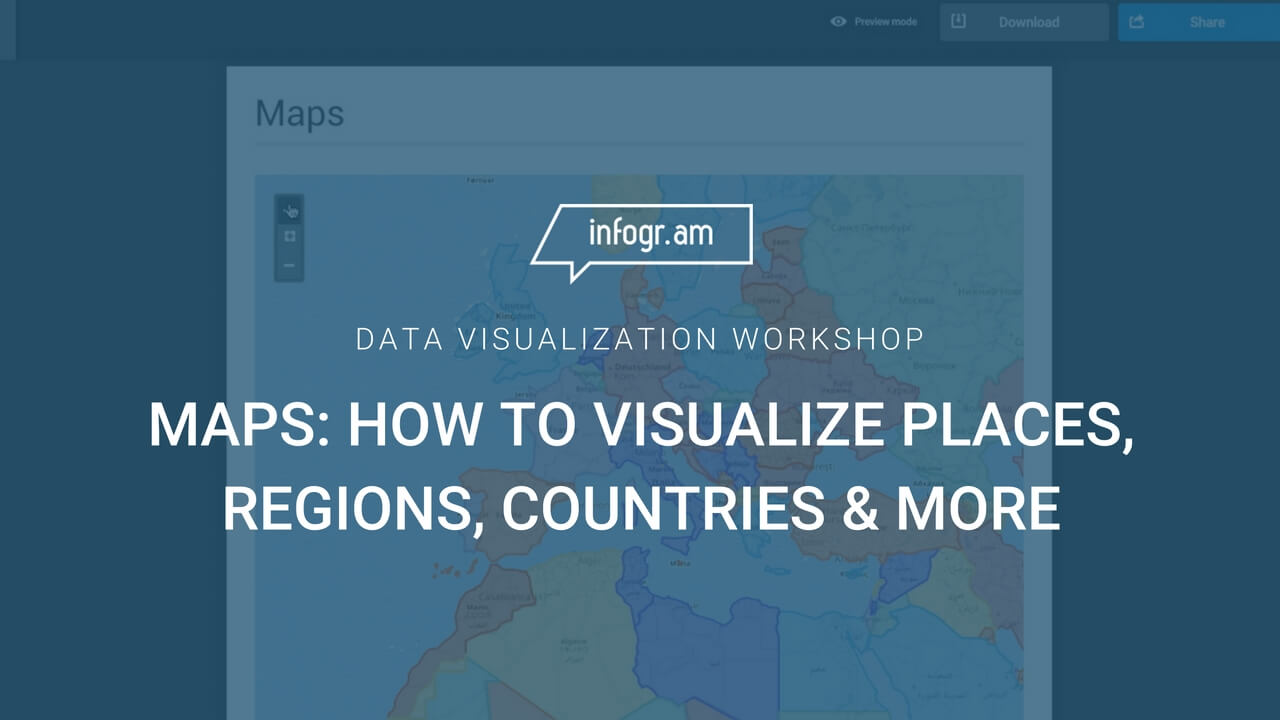Click the Maps project heading
The height and width of the screenshot is (720, 1280).
301,113
